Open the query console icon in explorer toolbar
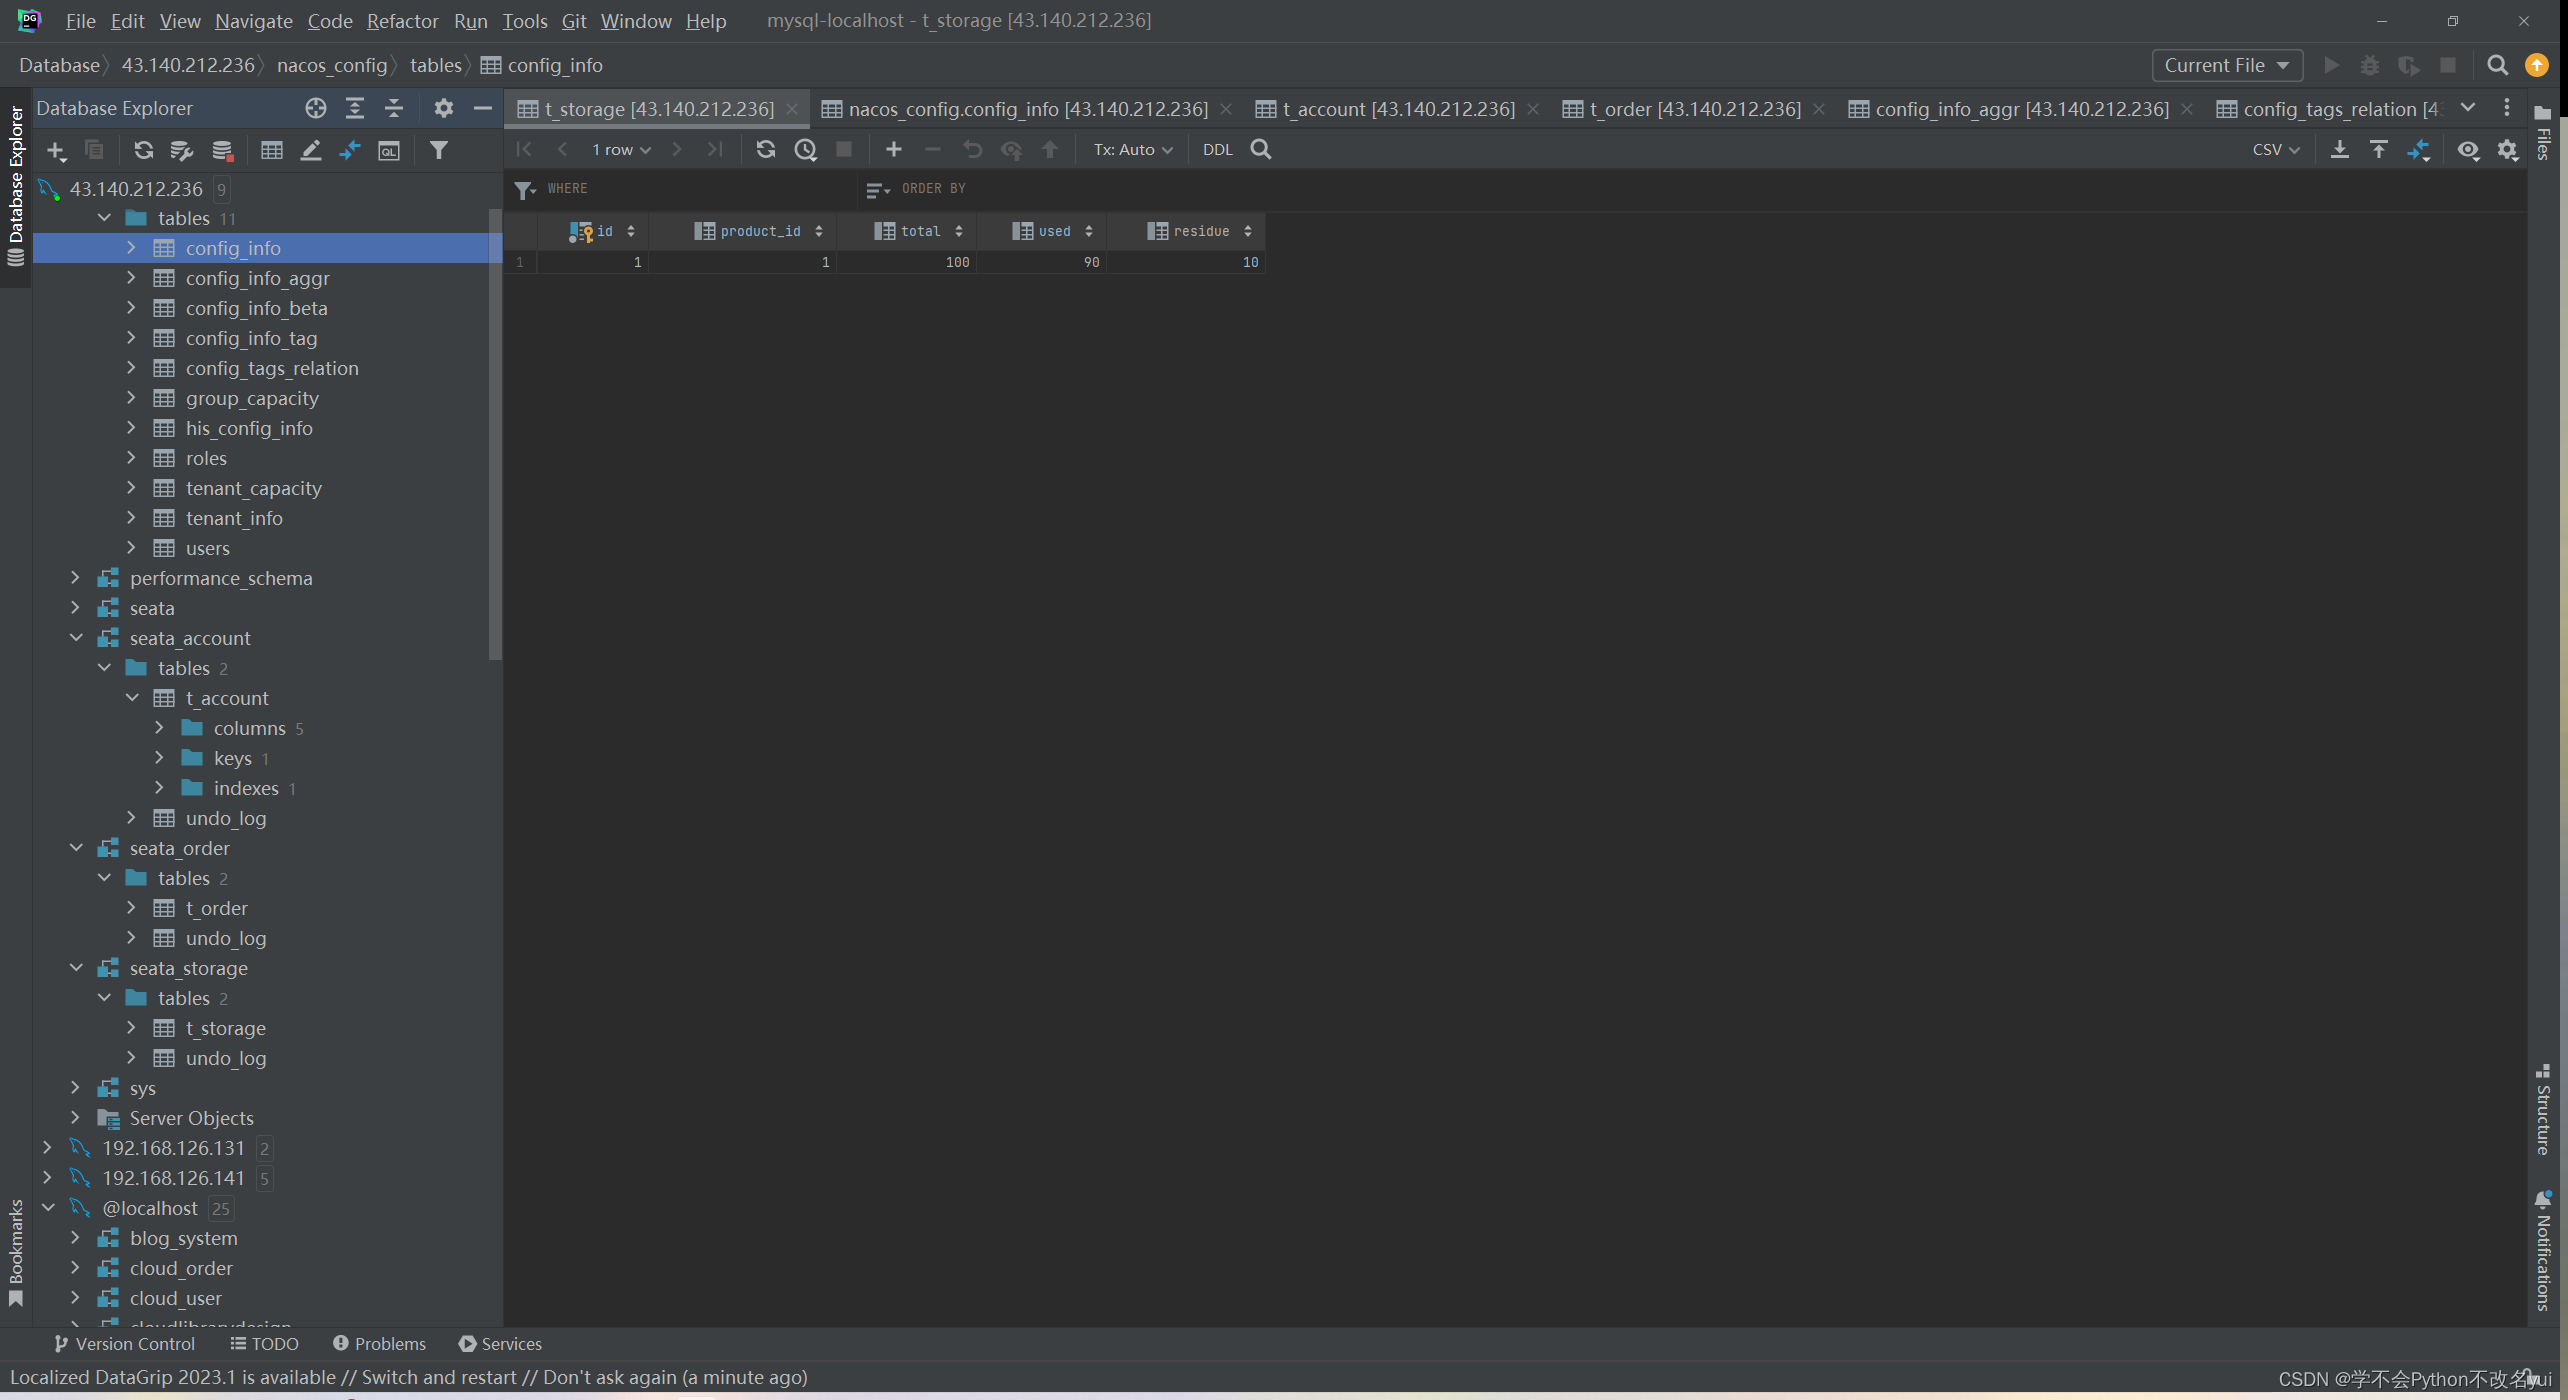This screenshot has height=1400, width=2568. [389, 150]
